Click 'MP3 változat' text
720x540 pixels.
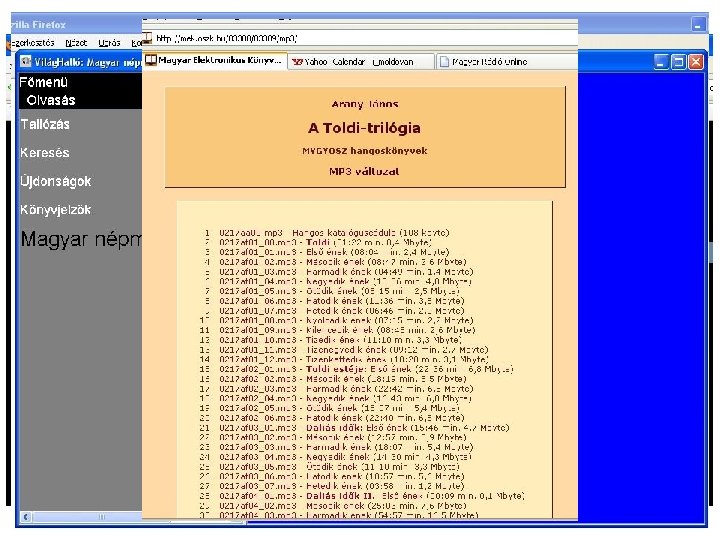click(364, 171)
